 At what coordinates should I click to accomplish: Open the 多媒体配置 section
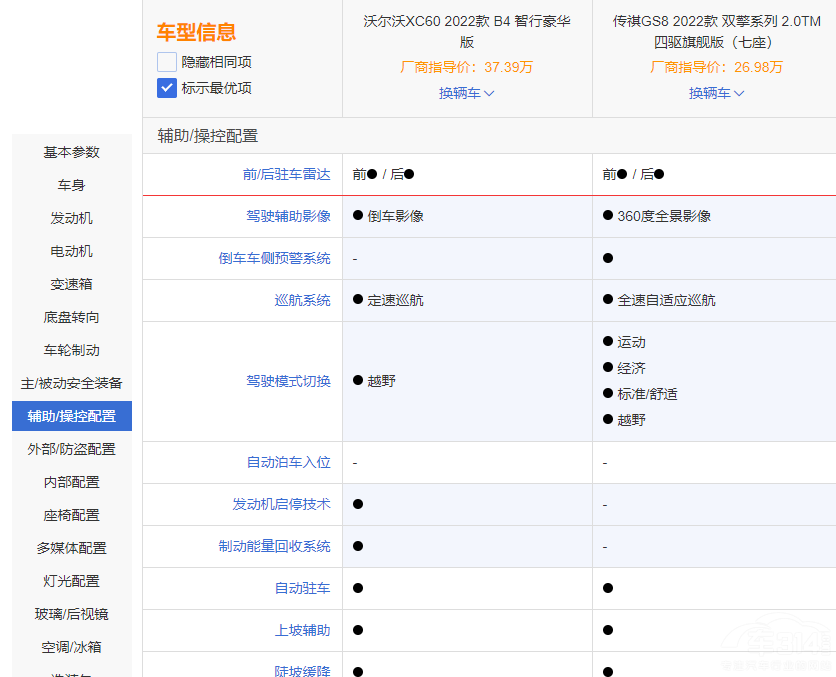tap(69, 548)
